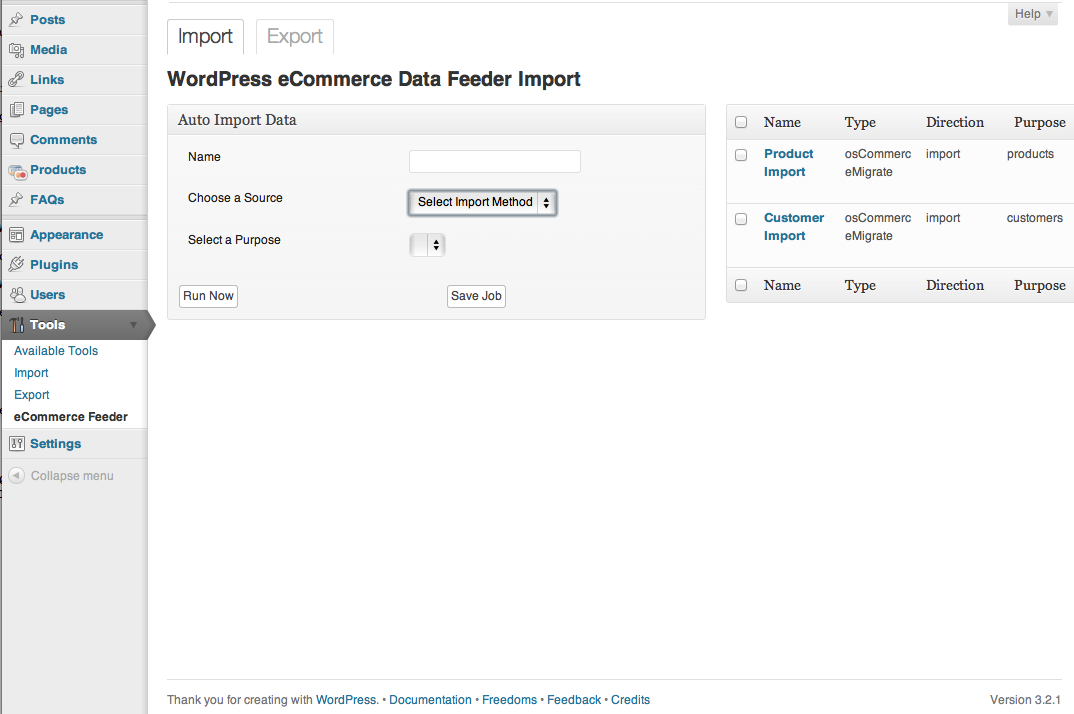Open the Appearance menu
The image size is (1074, 714).
click(x=66, y=235)
